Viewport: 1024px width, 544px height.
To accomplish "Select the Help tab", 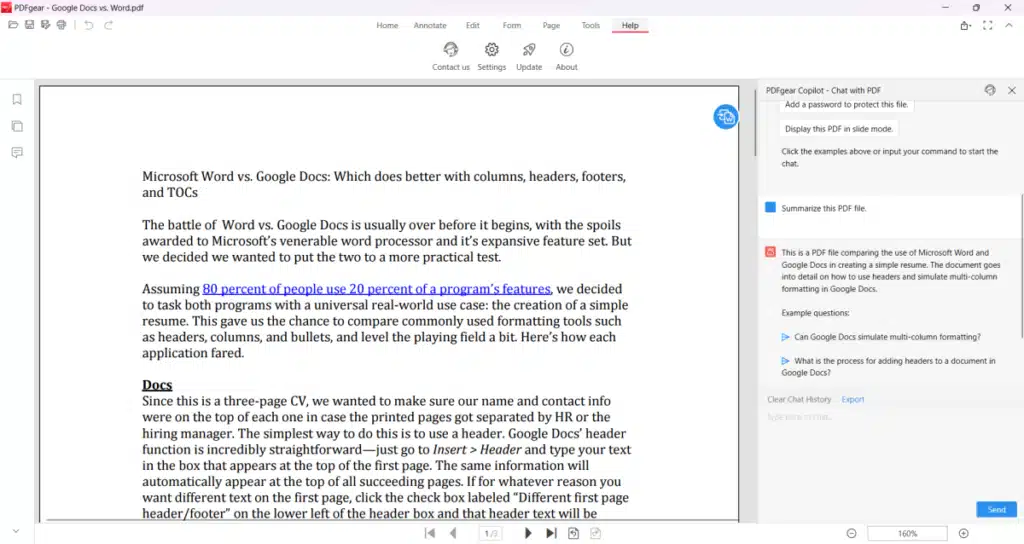I will tap(630, 25).
